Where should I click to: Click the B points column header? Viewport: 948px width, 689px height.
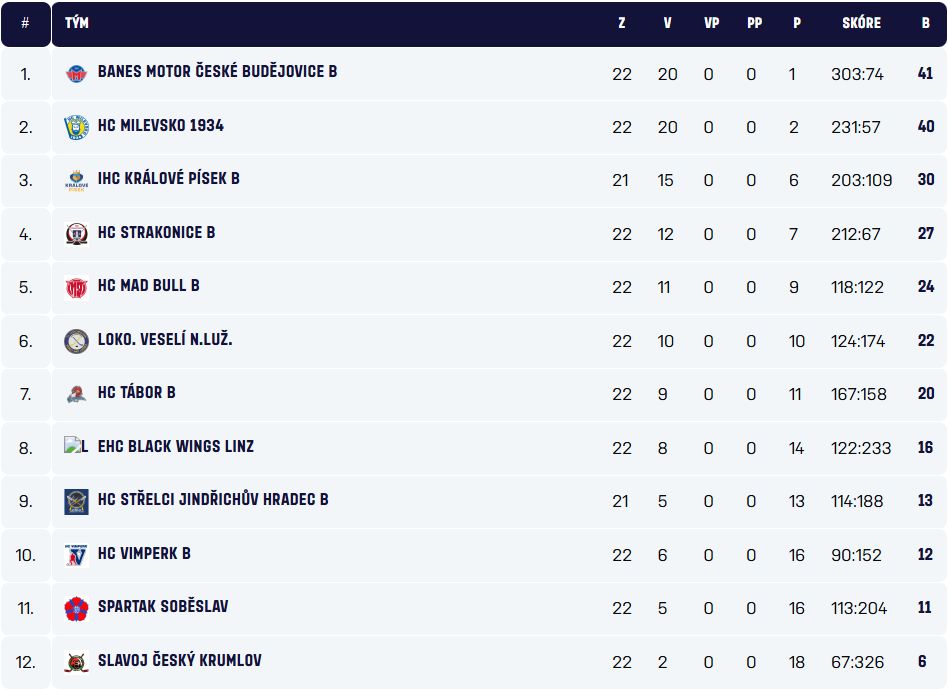925,23
